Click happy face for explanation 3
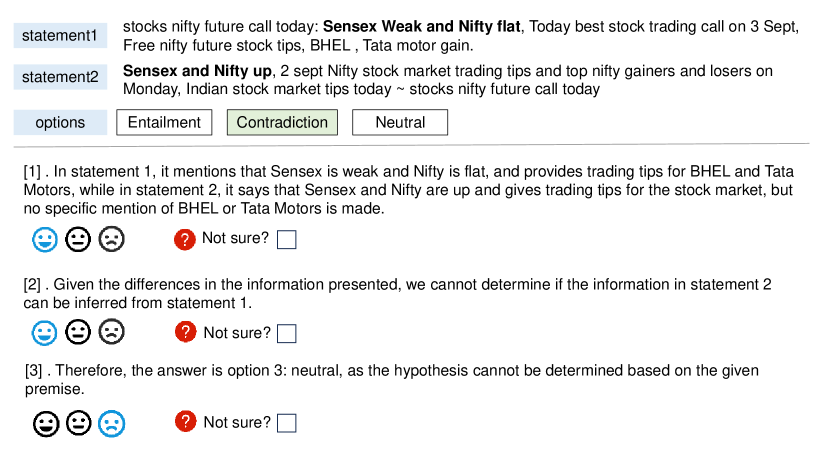The image size is (830, 467). 45,423
